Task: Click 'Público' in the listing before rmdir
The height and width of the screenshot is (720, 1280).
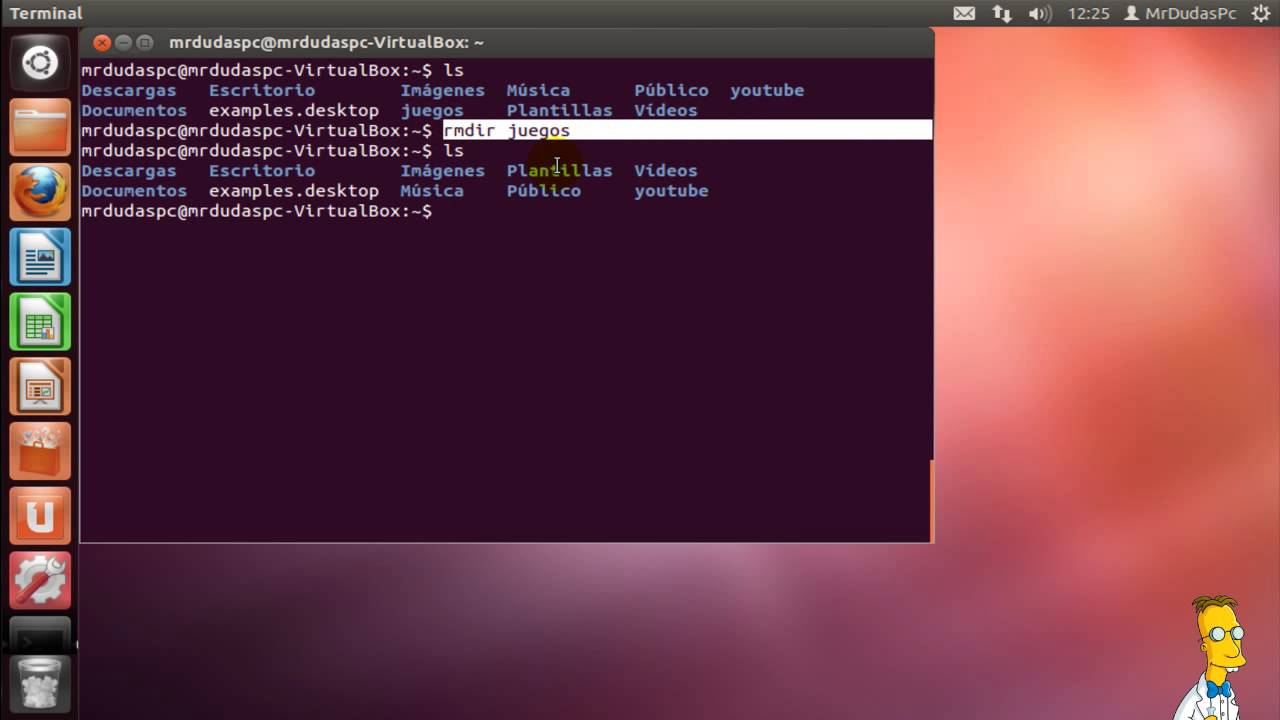Action: pos(671,90)
